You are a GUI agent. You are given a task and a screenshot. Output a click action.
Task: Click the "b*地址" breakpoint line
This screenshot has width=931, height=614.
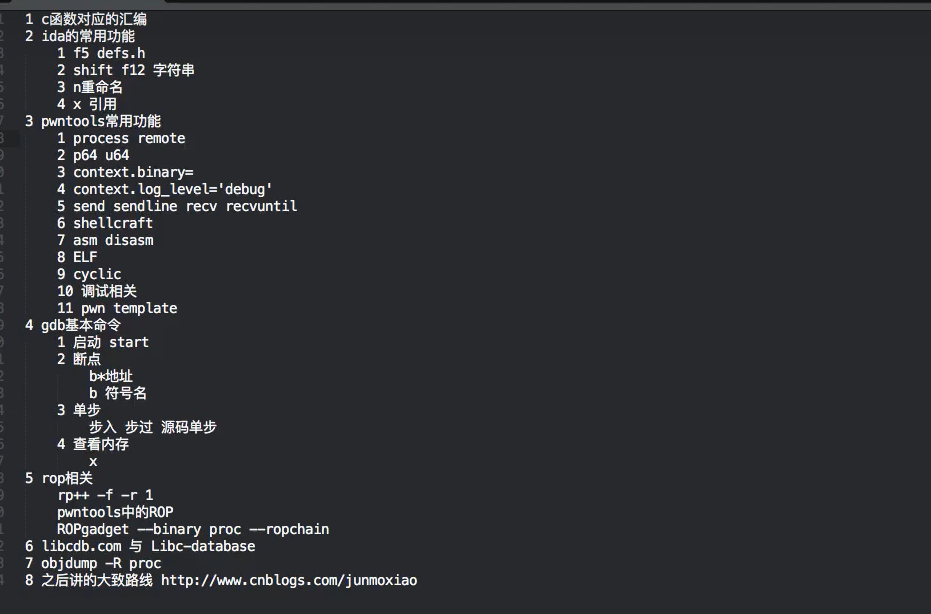click(x=111, y=376)
